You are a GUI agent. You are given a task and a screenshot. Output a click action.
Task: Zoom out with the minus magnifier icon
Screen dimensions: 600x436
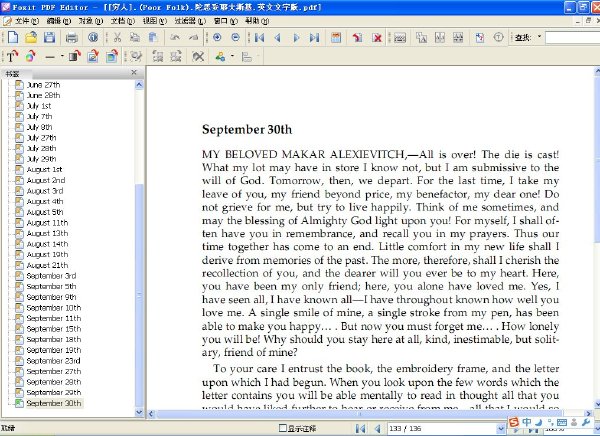pos(235,37)
